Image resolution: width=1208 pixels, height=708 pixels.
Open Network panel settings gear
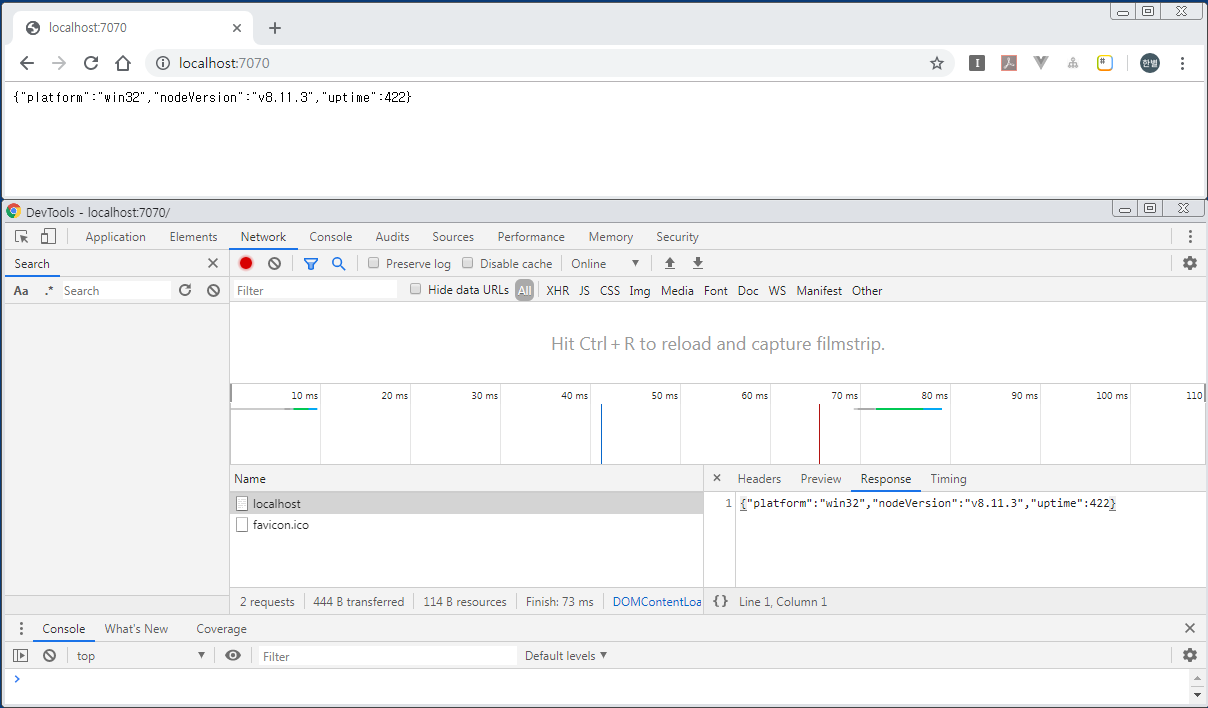pyautogui.click(x=1189, y=263)
